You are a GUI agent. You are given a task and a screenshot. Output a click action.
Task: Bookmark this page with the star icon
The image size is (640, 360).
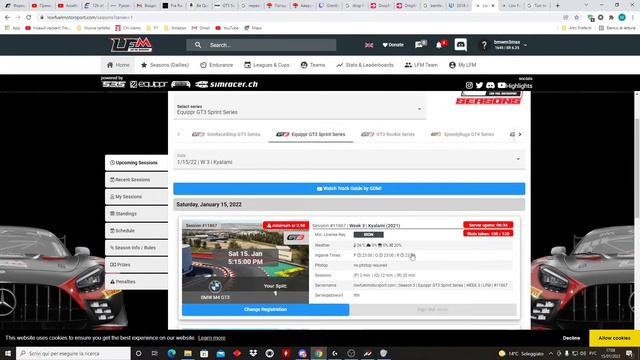[x=576, y=18]
